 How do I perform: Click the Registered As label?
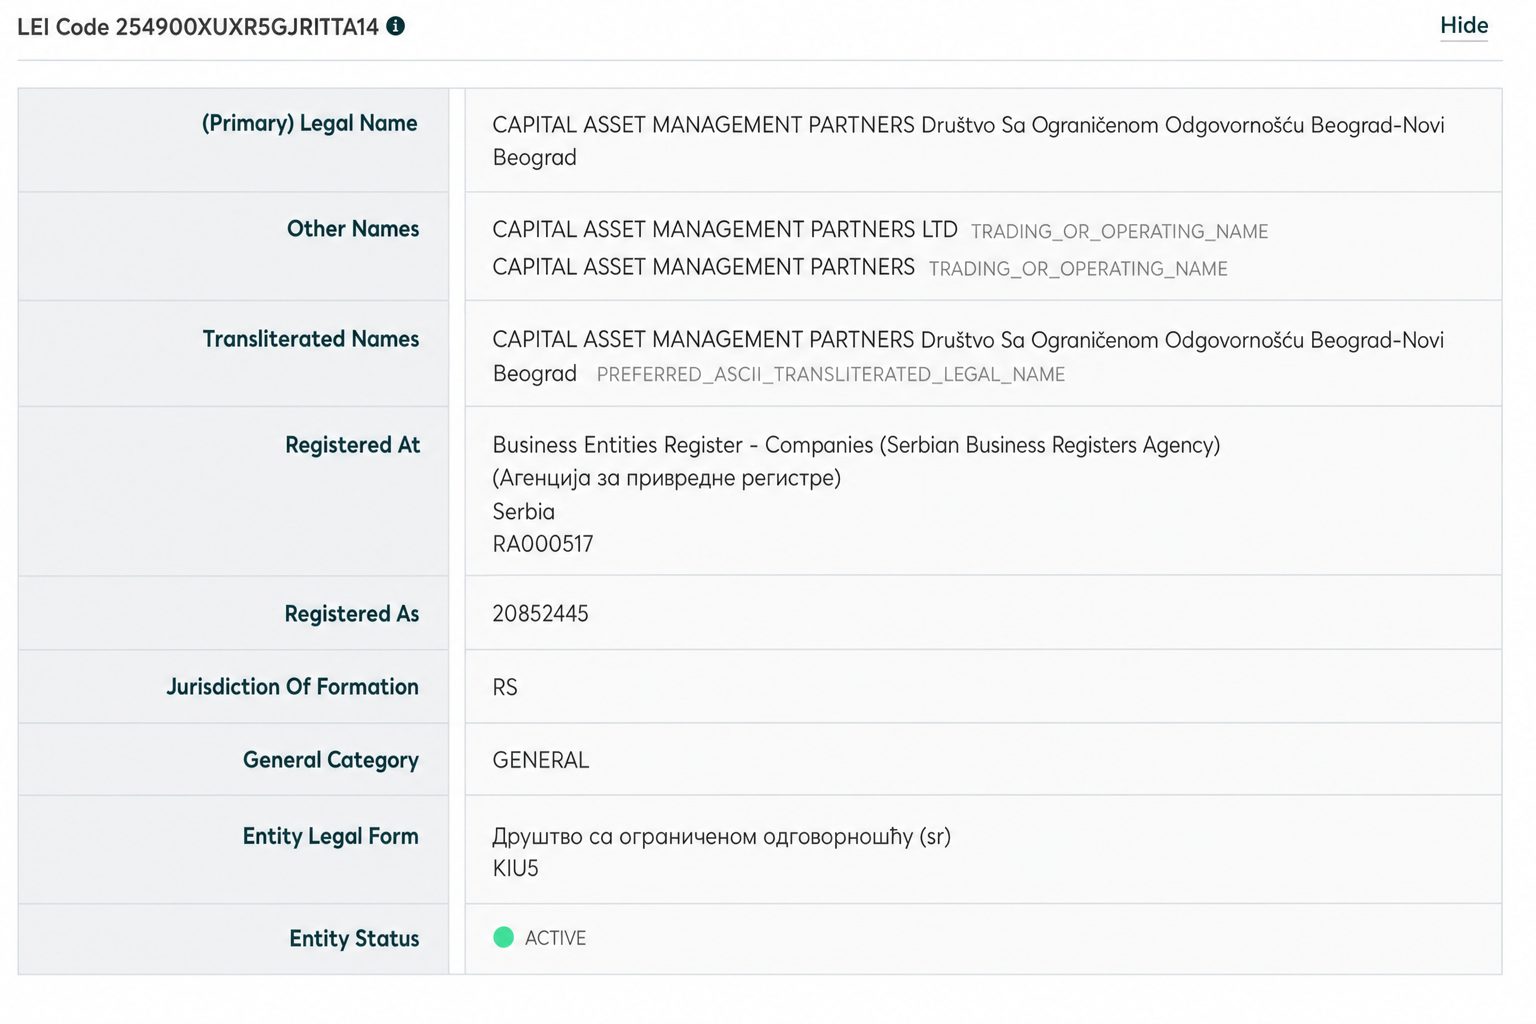[352, 614]
